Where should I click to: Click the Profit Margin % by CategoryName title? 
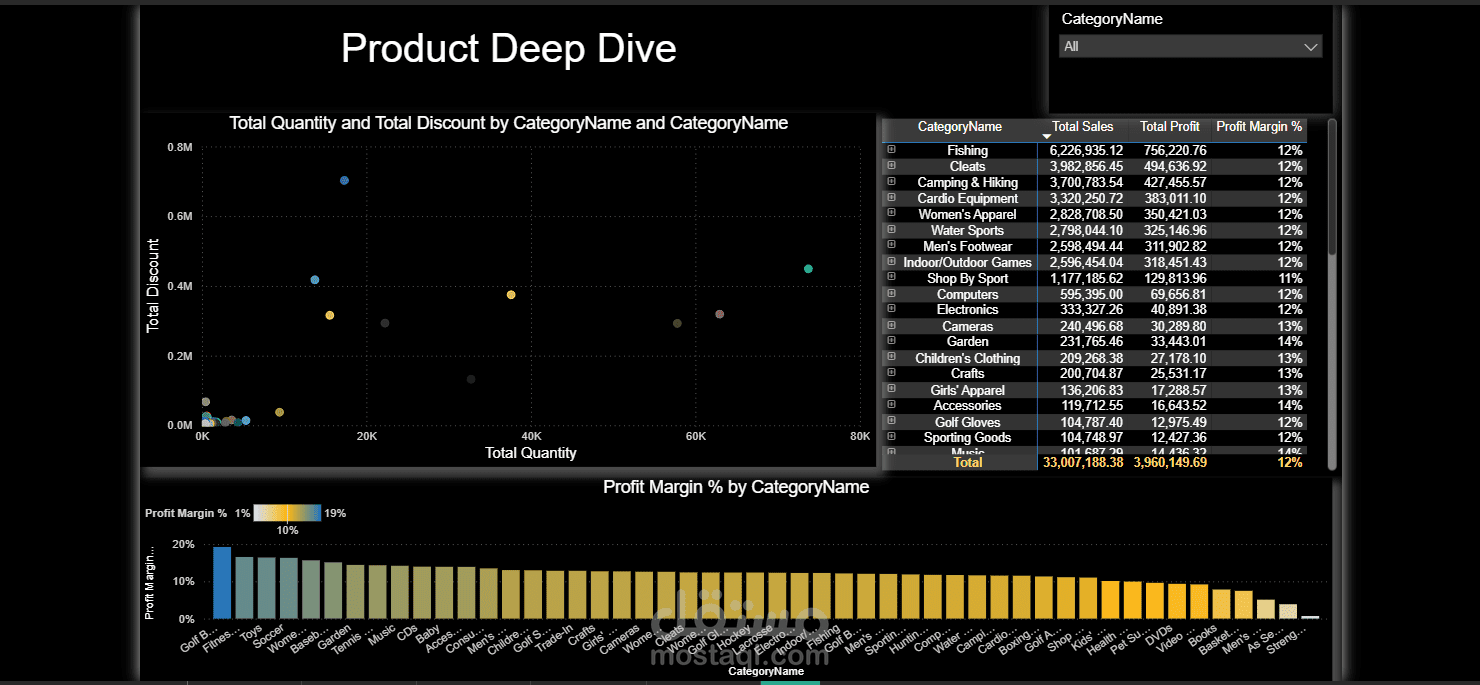(736, 487)
